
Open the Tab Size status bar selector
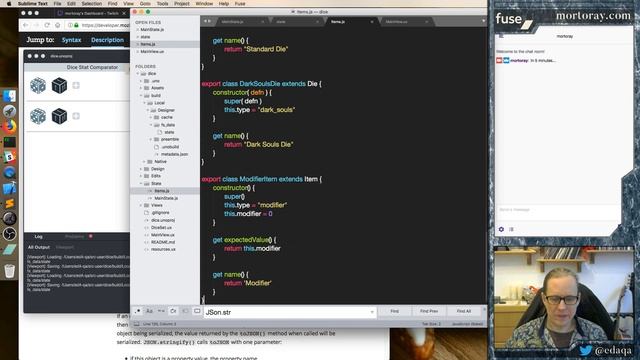click(431, 324)
